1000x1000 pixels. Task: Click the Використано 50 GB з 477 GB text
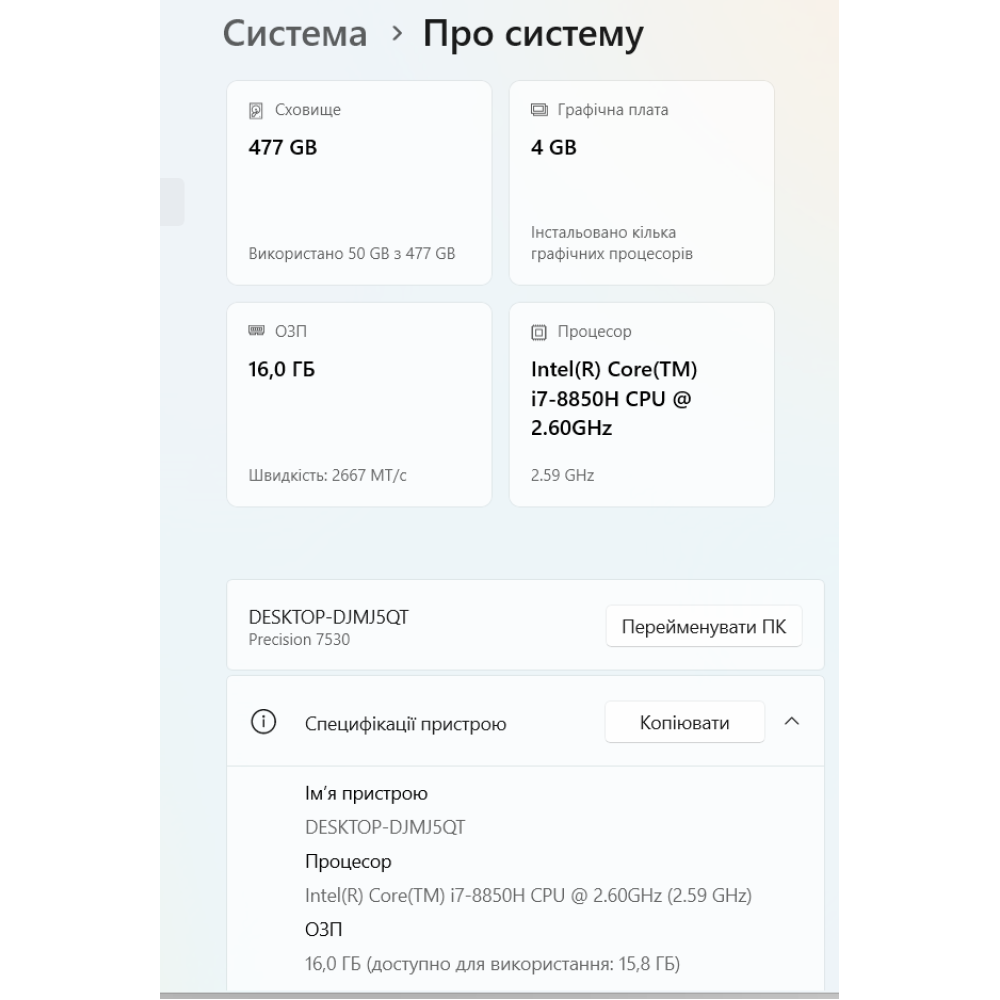351,254
